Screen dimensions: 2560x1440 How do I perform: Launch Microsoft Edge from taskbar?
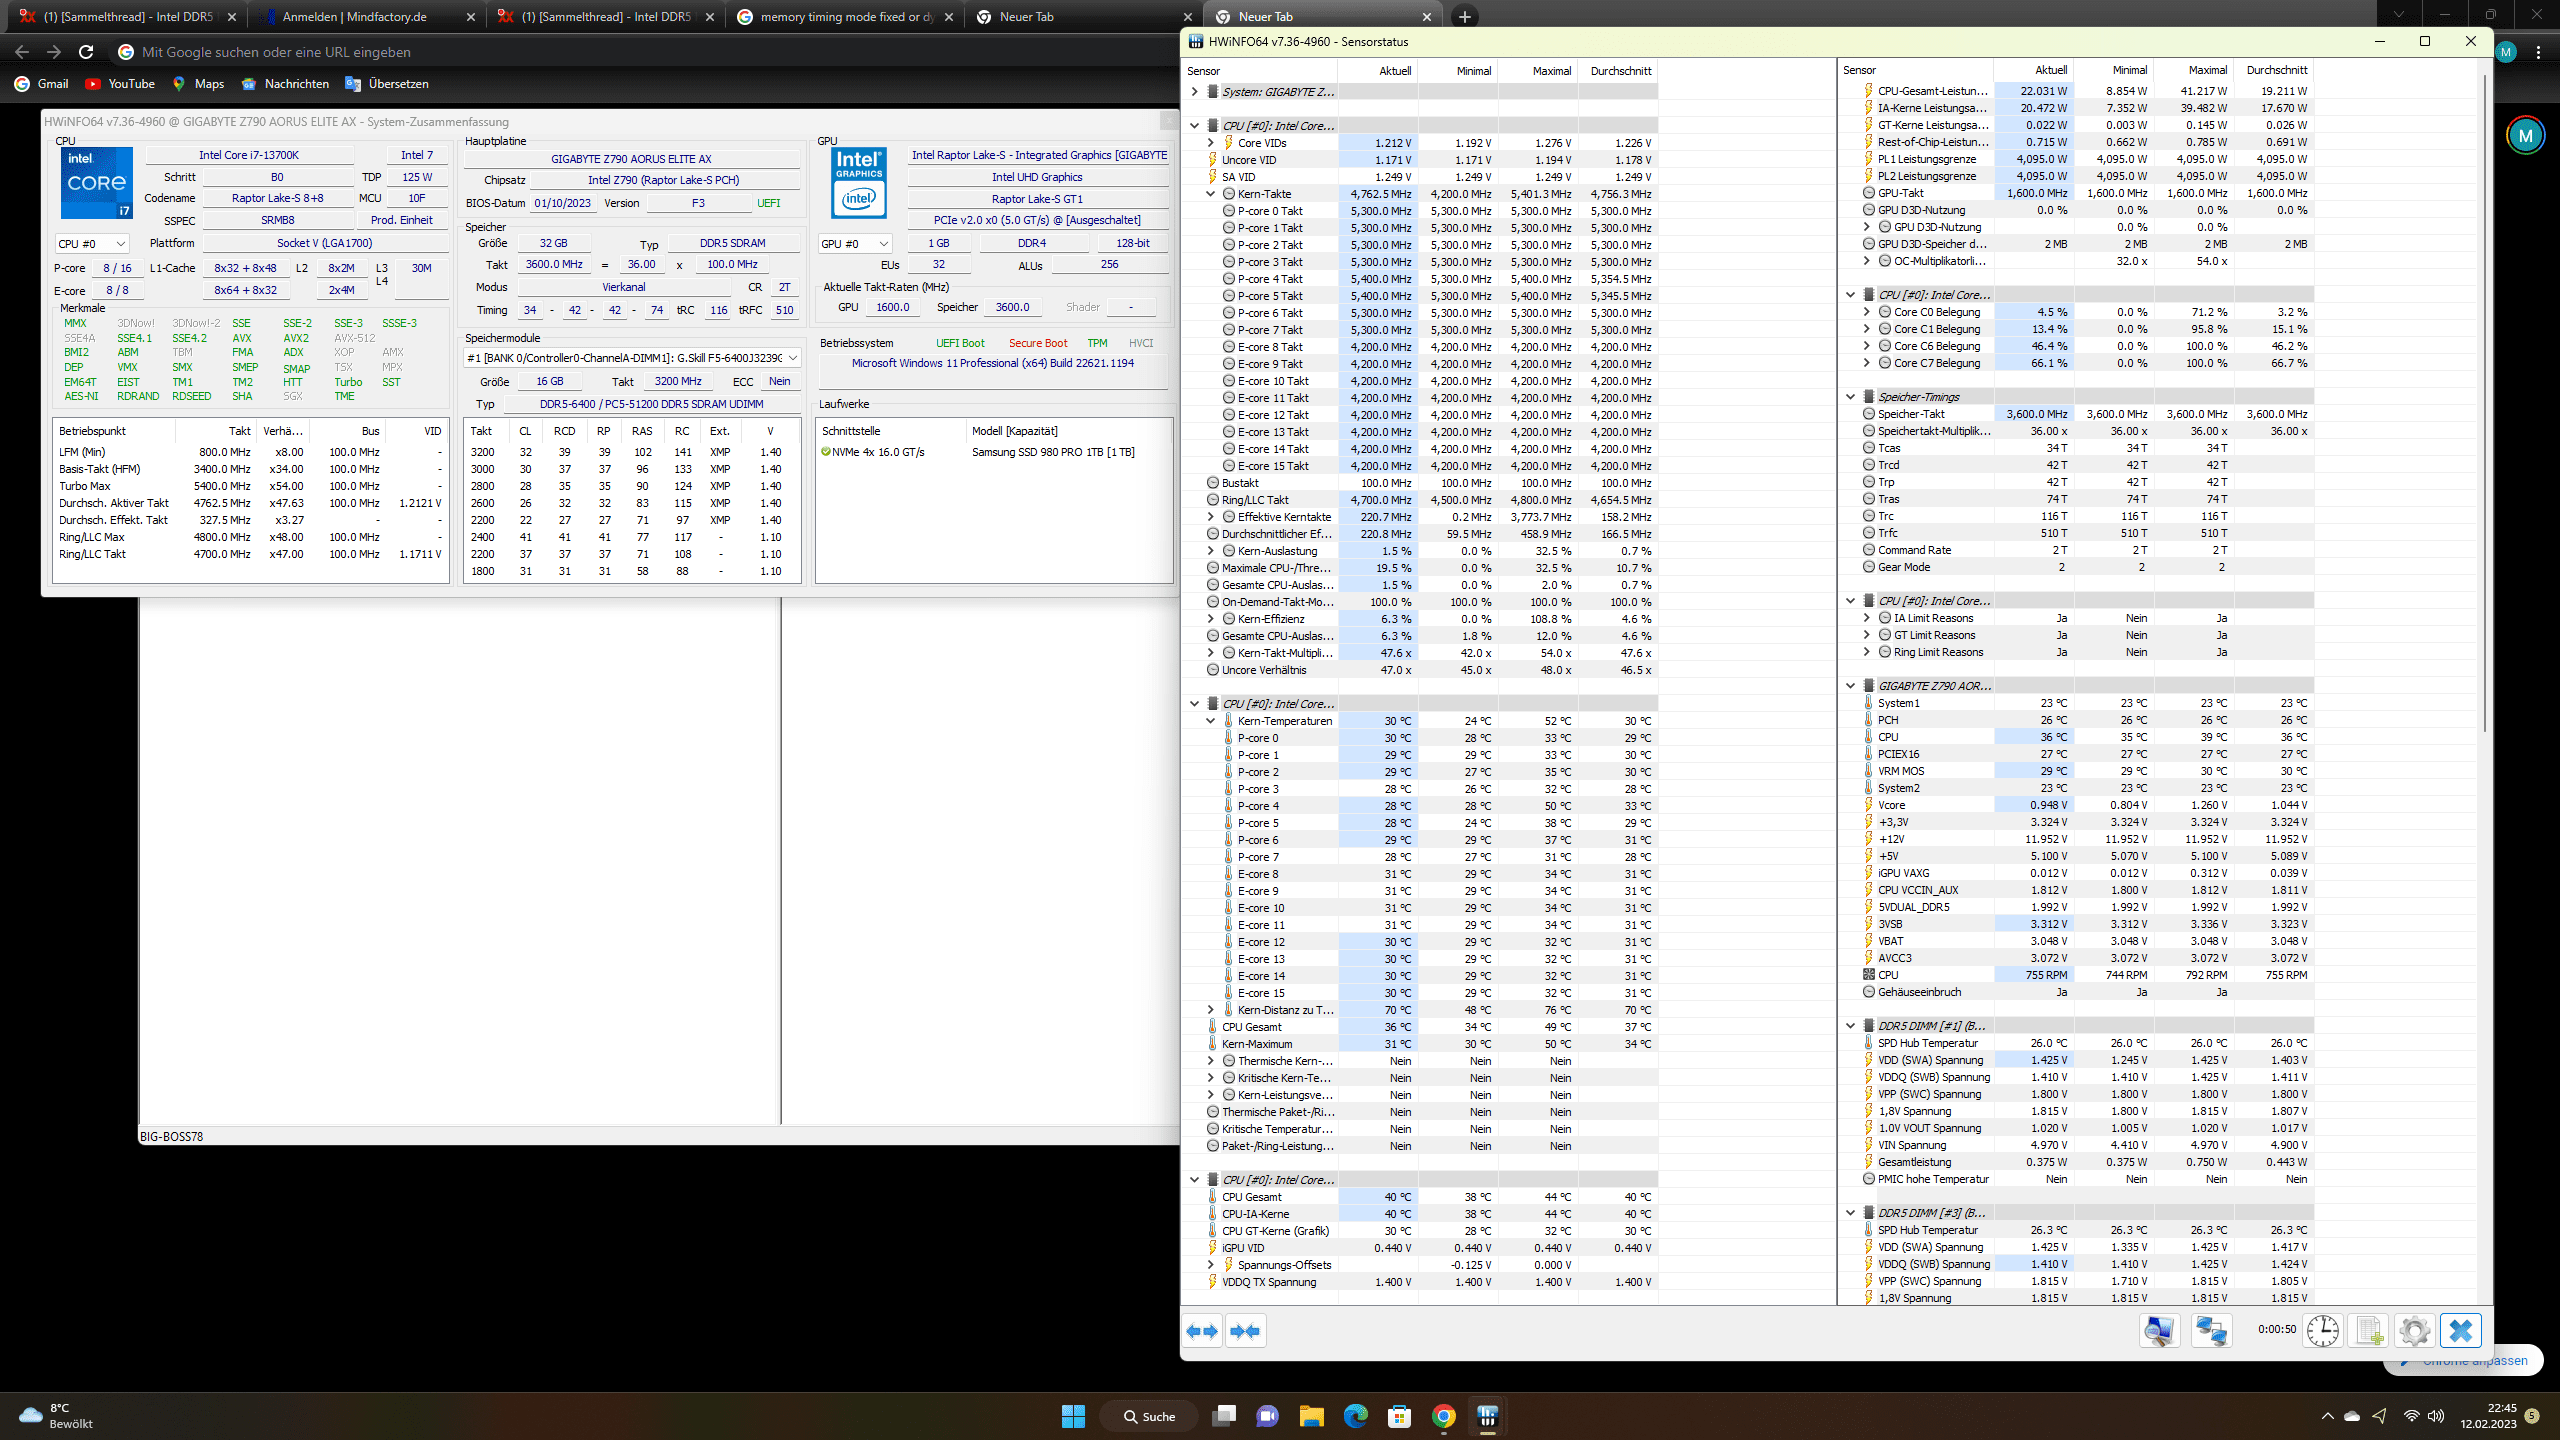tap(1355, 1416)
